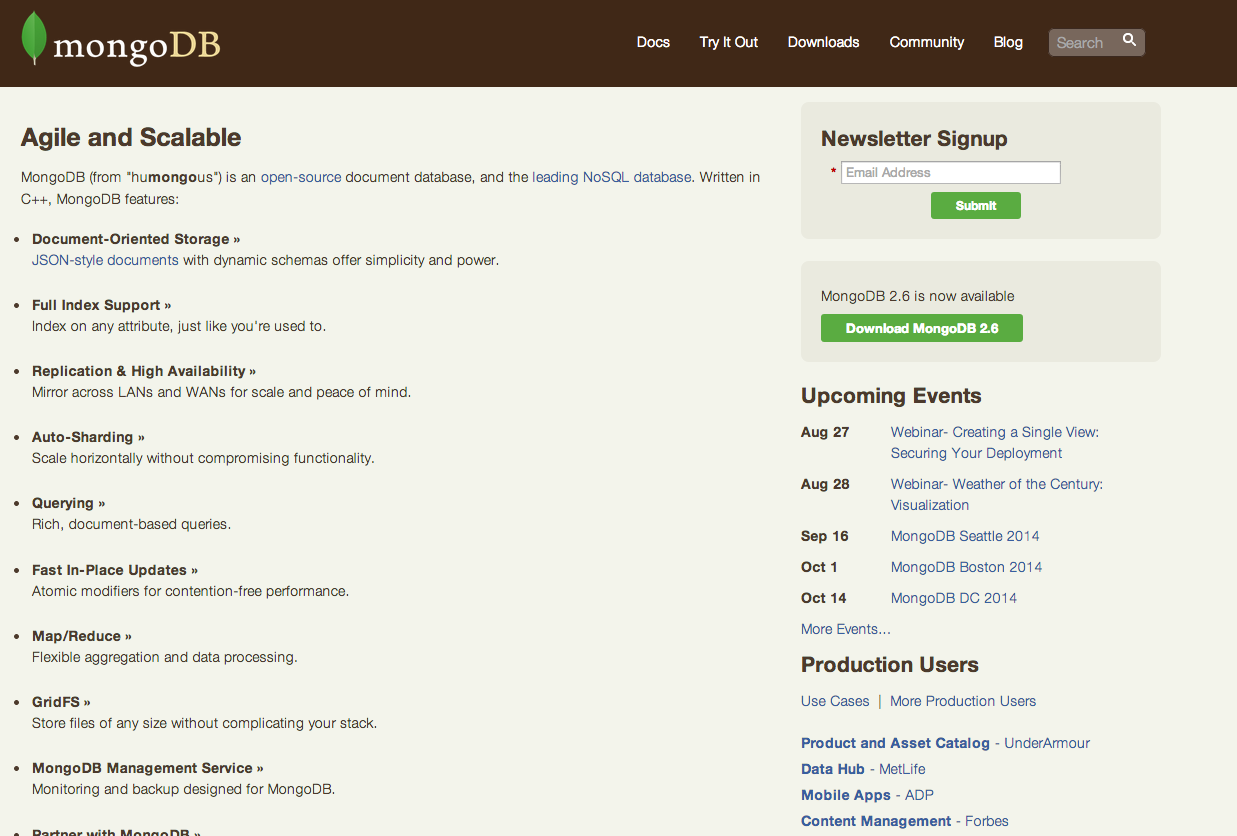Image resolution: width=1237 pixels, height=836 pixels.
Task: Click the Email Address field
Action: (950, 173)
